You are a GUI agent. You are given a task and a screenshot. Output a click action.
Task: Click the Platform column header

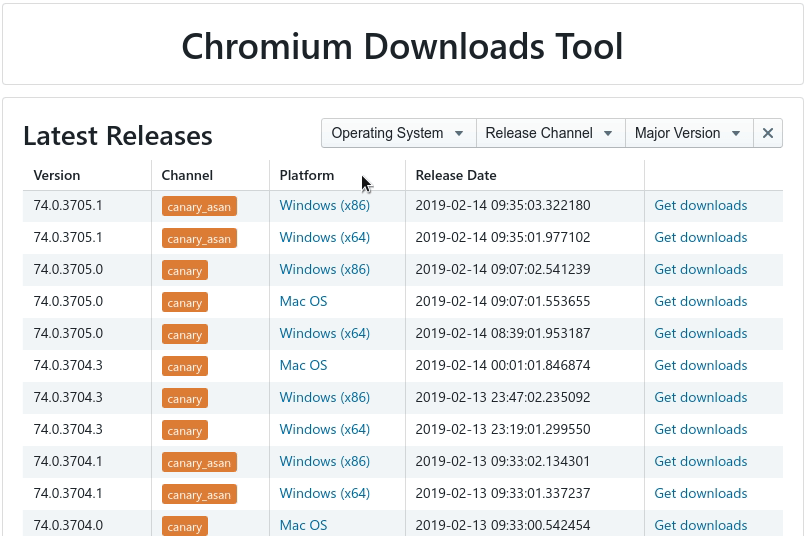[307, 176]
